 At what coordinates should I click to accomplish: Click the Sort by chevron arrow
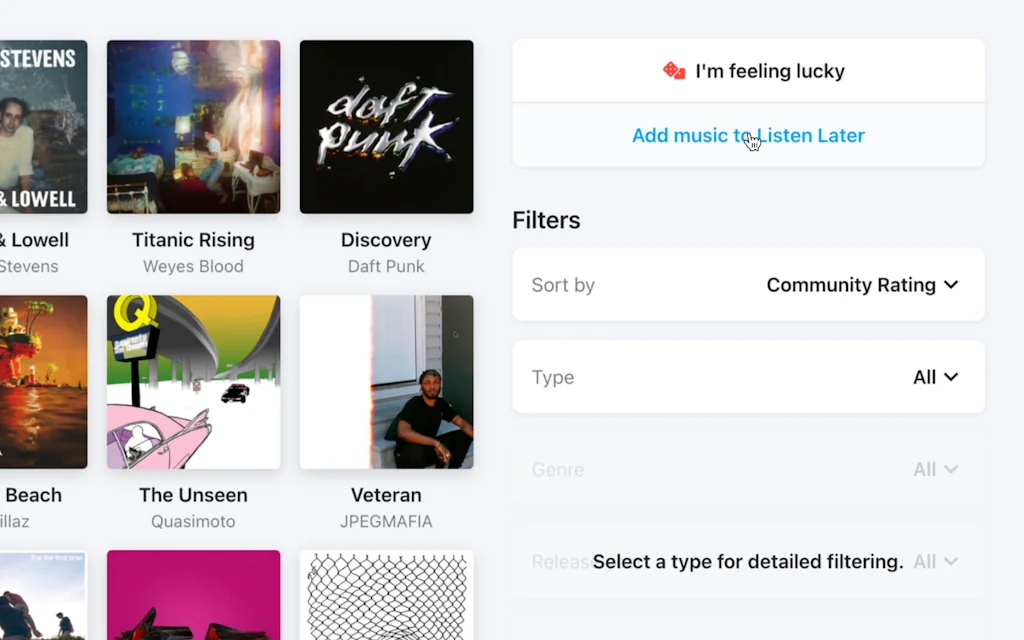[x=950, y=285]
